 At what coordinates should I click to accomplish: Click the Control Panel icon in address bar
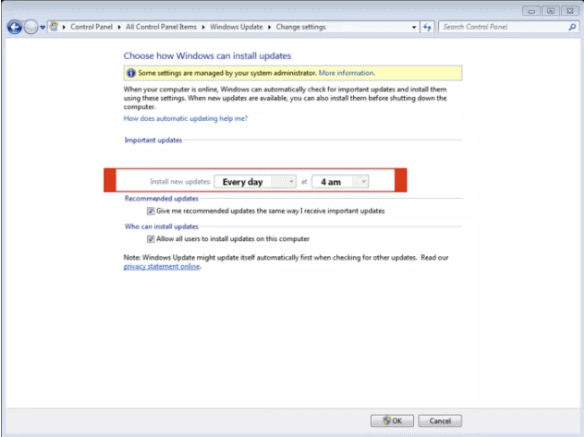pos(54,27)
